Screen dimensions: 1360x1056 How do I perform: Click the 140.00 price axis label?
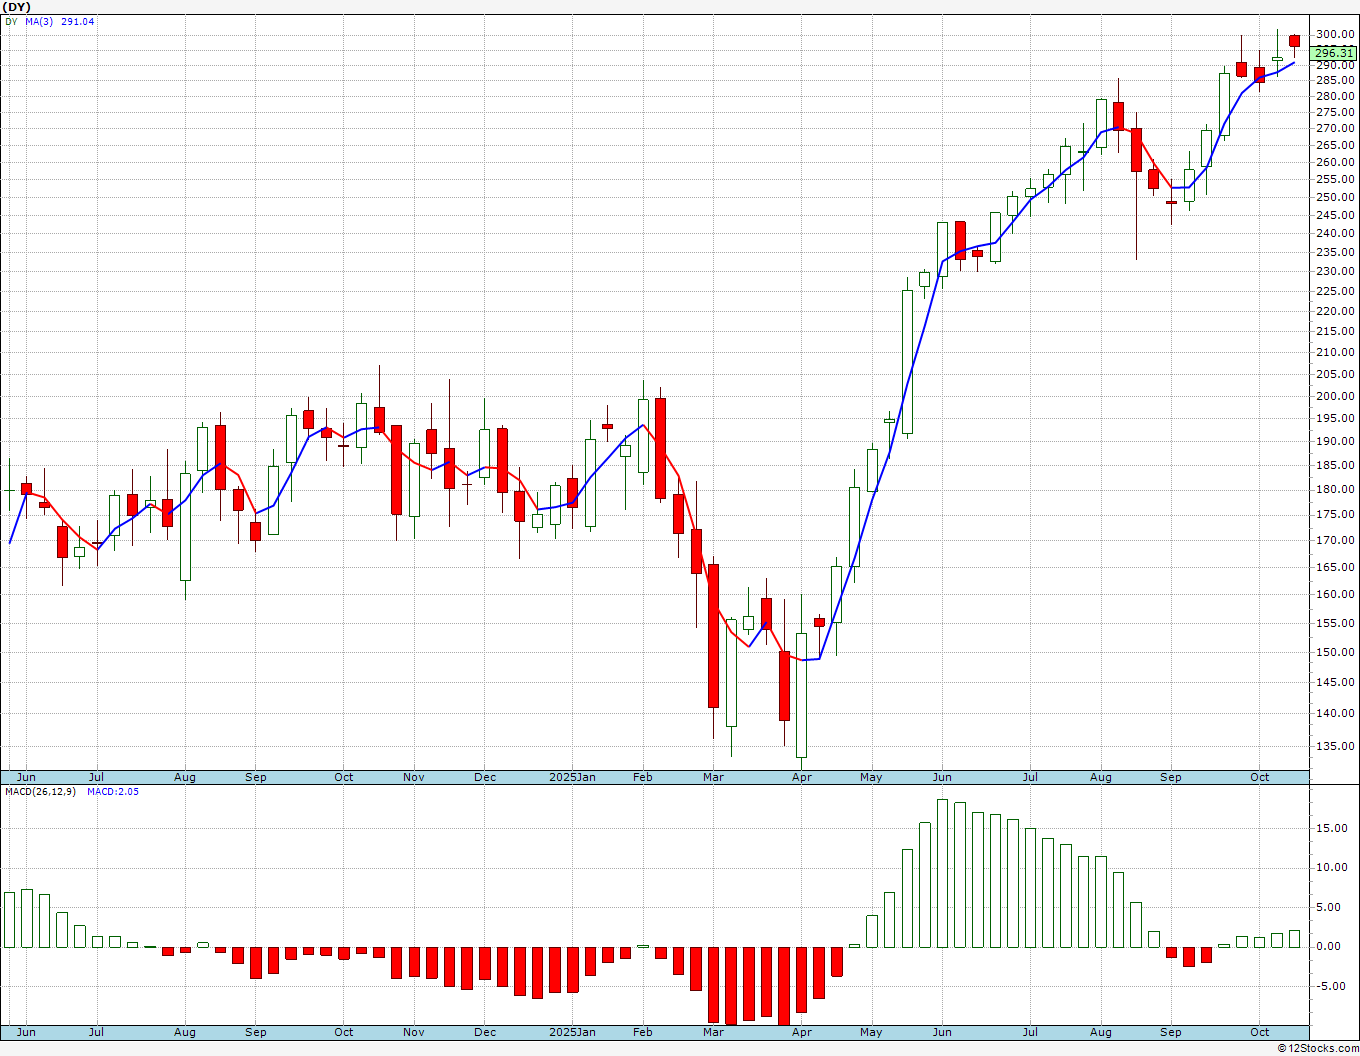coord(1335,713)
